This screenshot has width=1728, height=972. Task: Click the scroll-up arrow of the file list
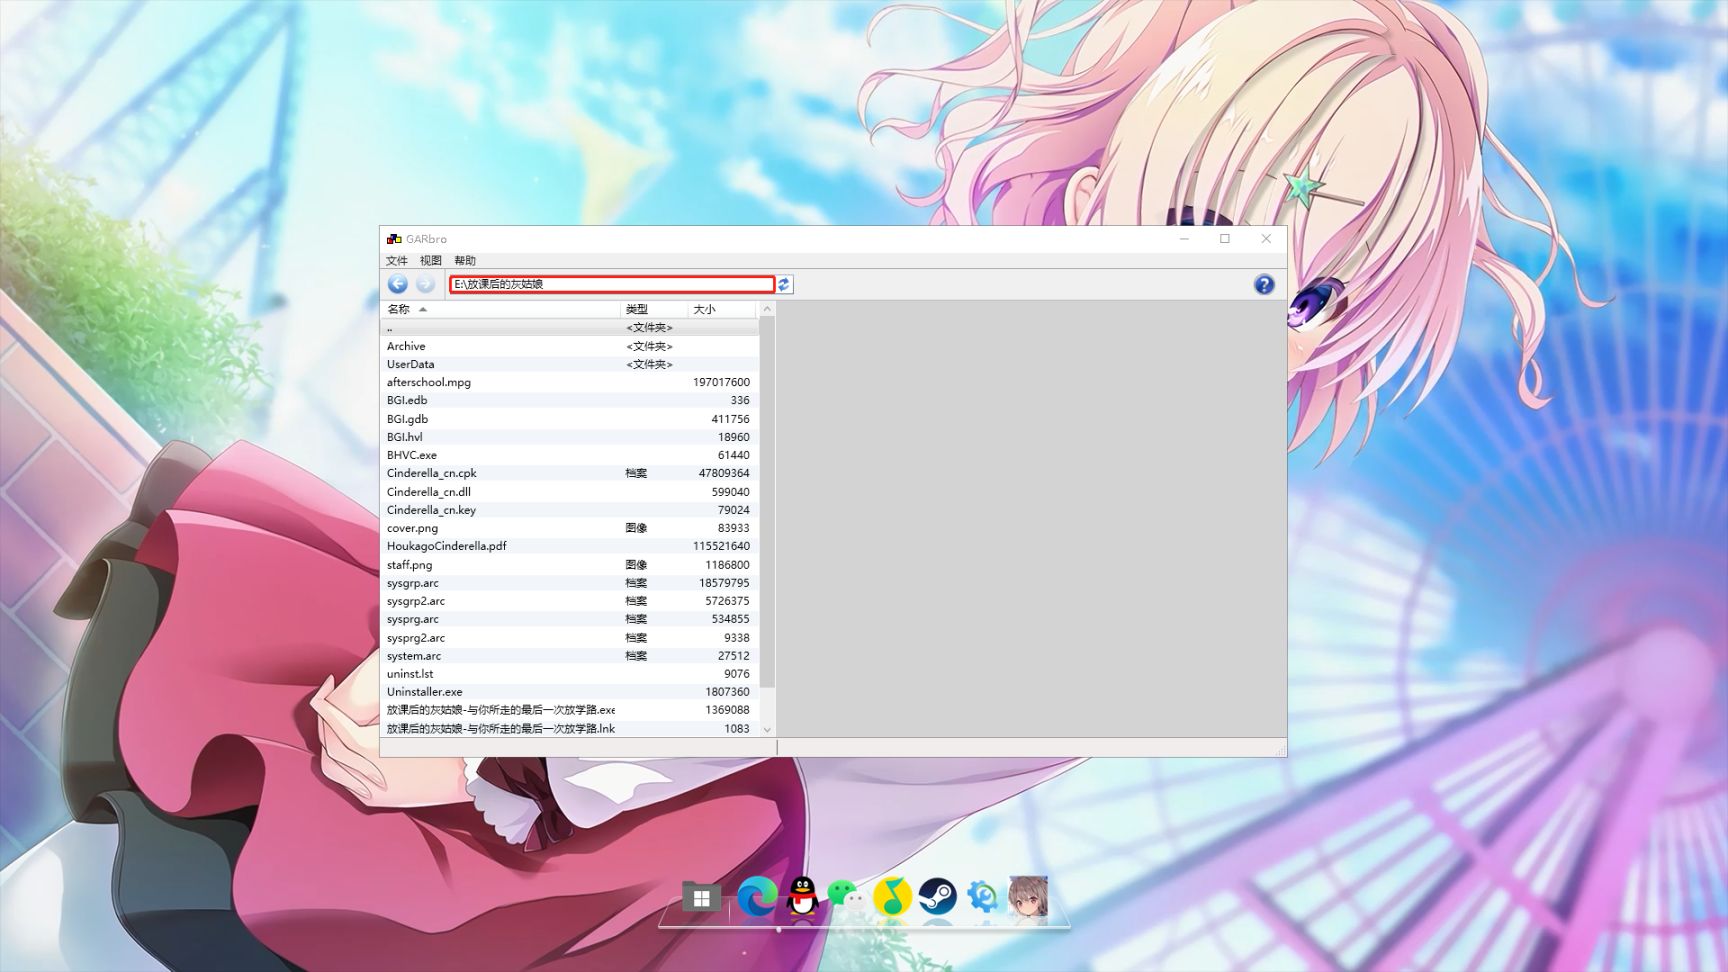[x=767, y=309]
